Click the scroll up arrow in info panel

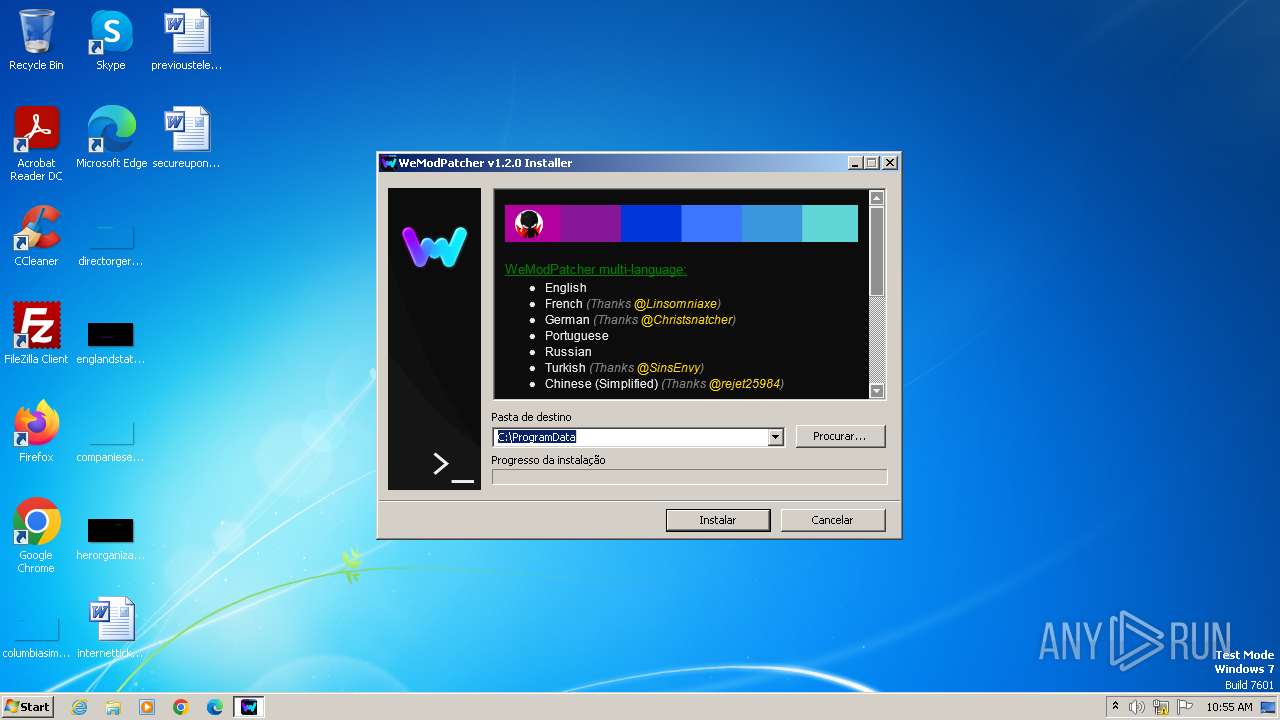coord(877,197)
